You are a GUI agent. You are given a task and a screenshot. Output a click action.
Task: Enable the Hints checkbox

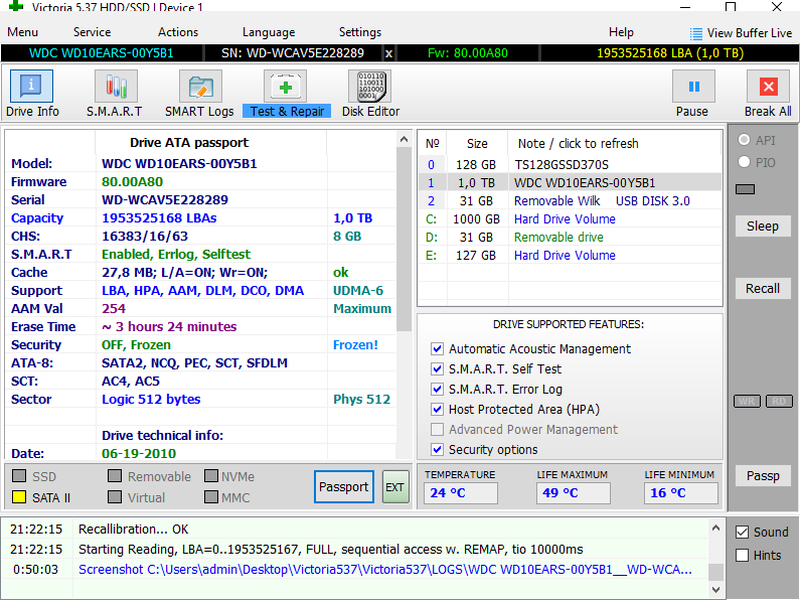click(742, 555)
